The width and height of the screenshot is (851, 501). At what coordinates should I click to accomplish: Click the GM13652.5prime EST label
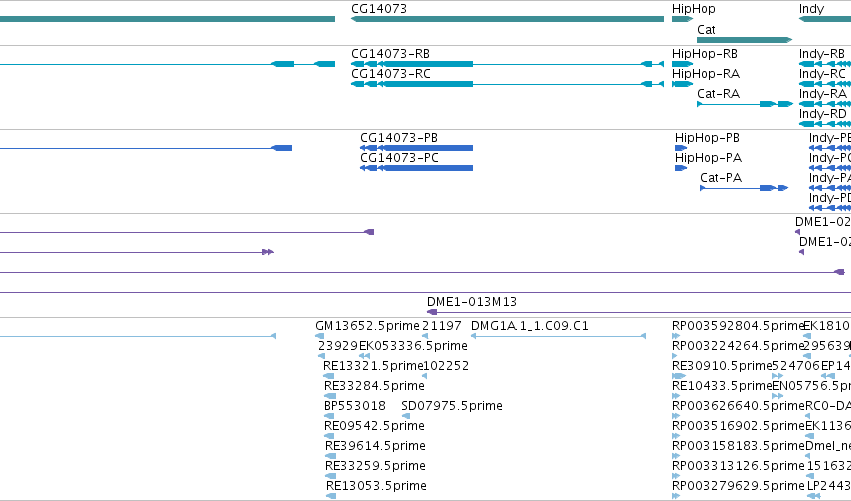367,326
